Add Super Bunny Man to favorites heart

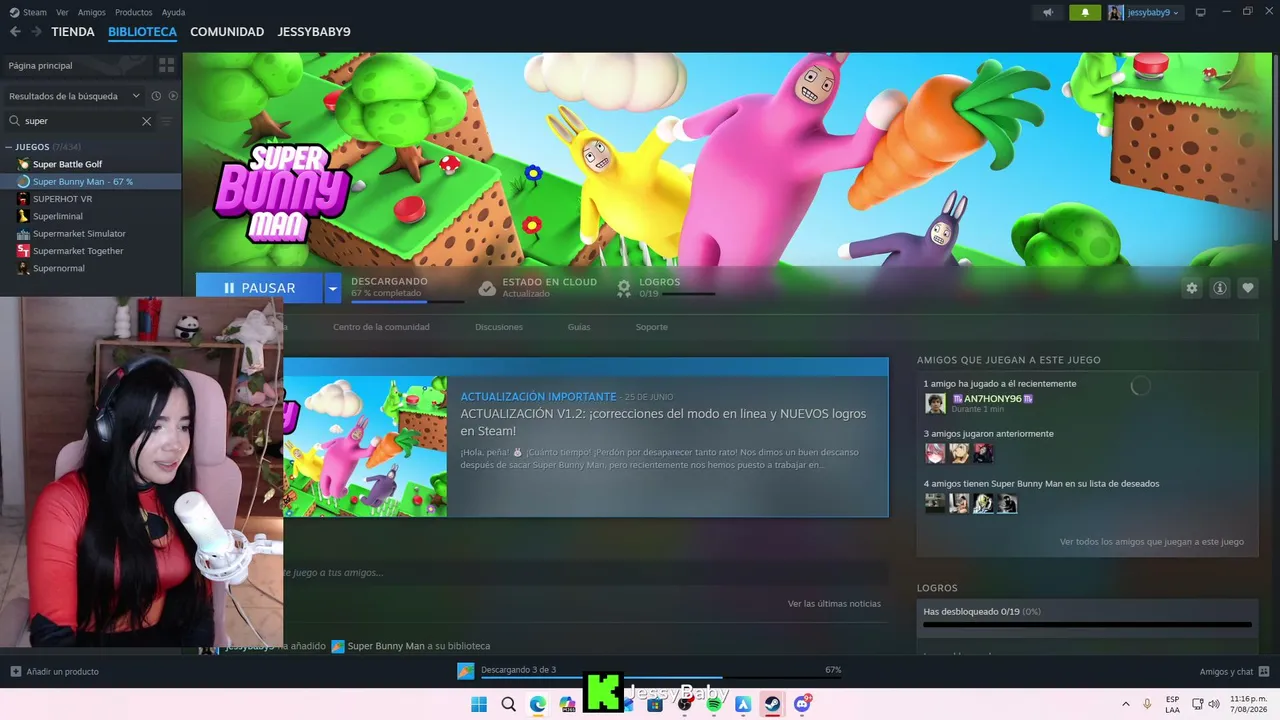click(1248, 288)
